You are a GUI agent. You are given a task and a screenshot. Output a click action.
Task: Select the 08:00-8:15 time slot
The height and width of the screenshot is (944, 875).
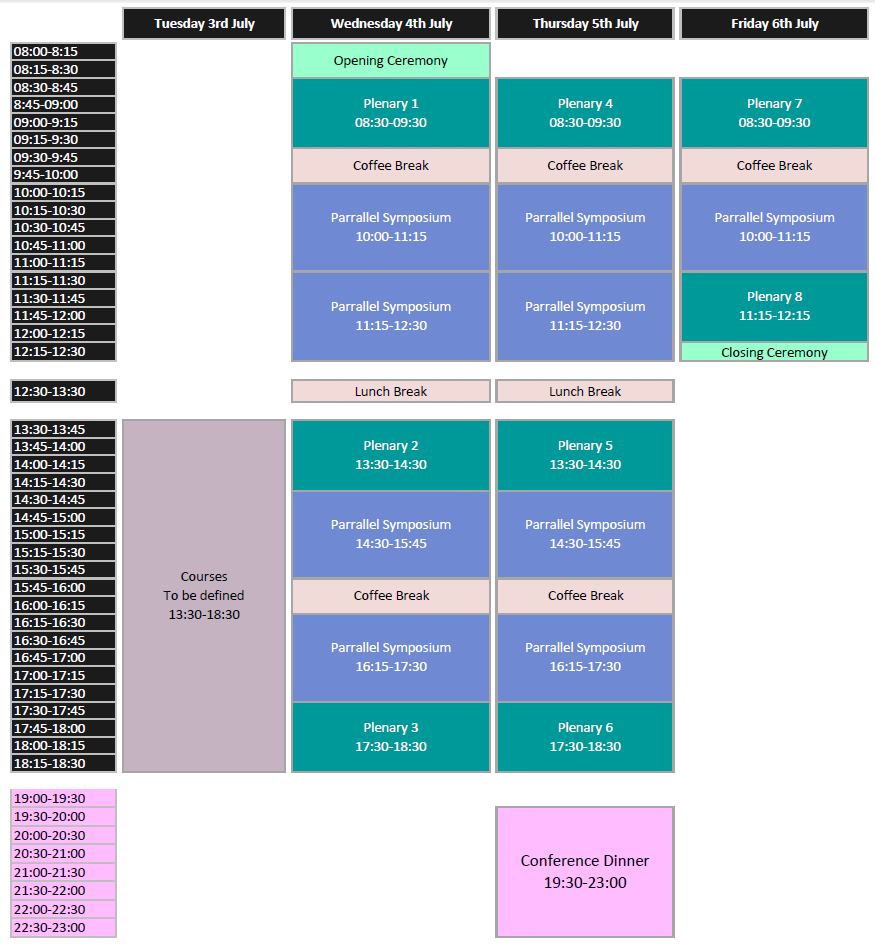tap(63, 52)
